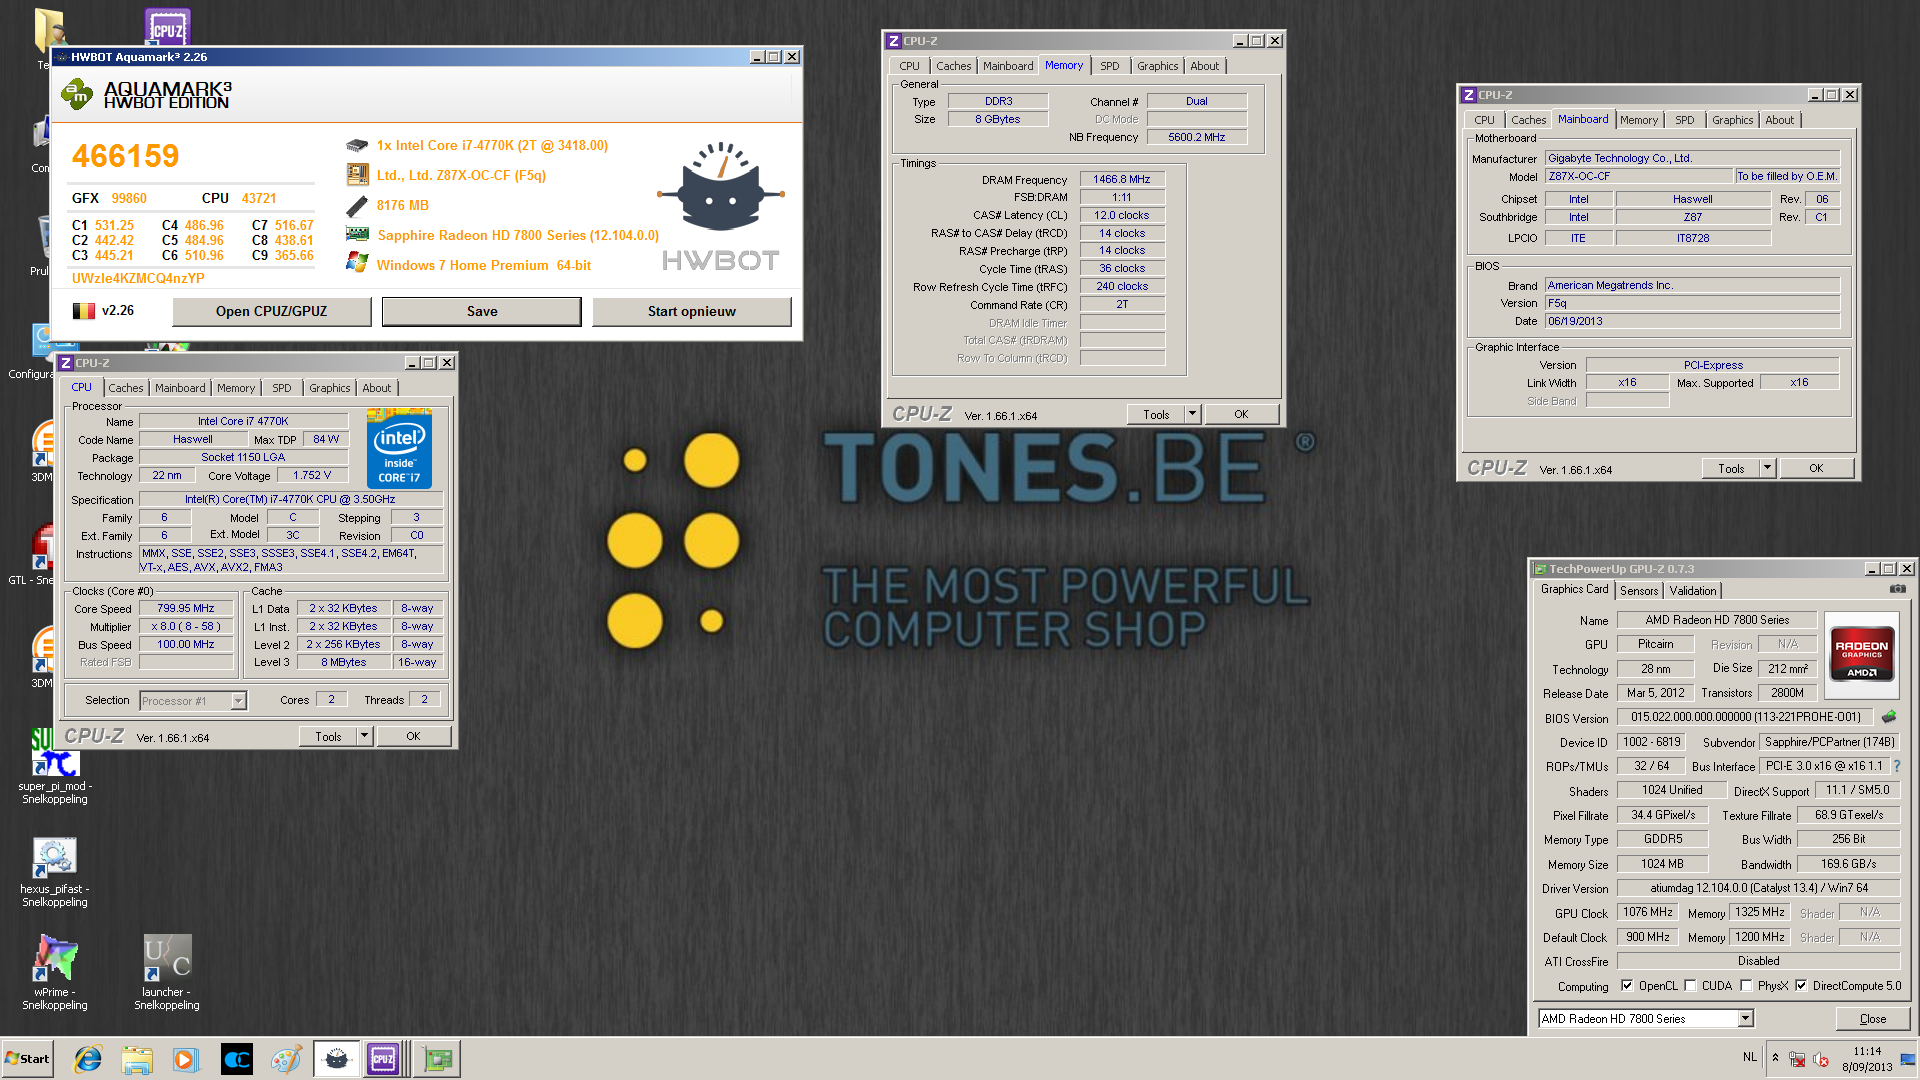
Task: Click Open CPUZ/GPUZ button
Action: point(272,311)
